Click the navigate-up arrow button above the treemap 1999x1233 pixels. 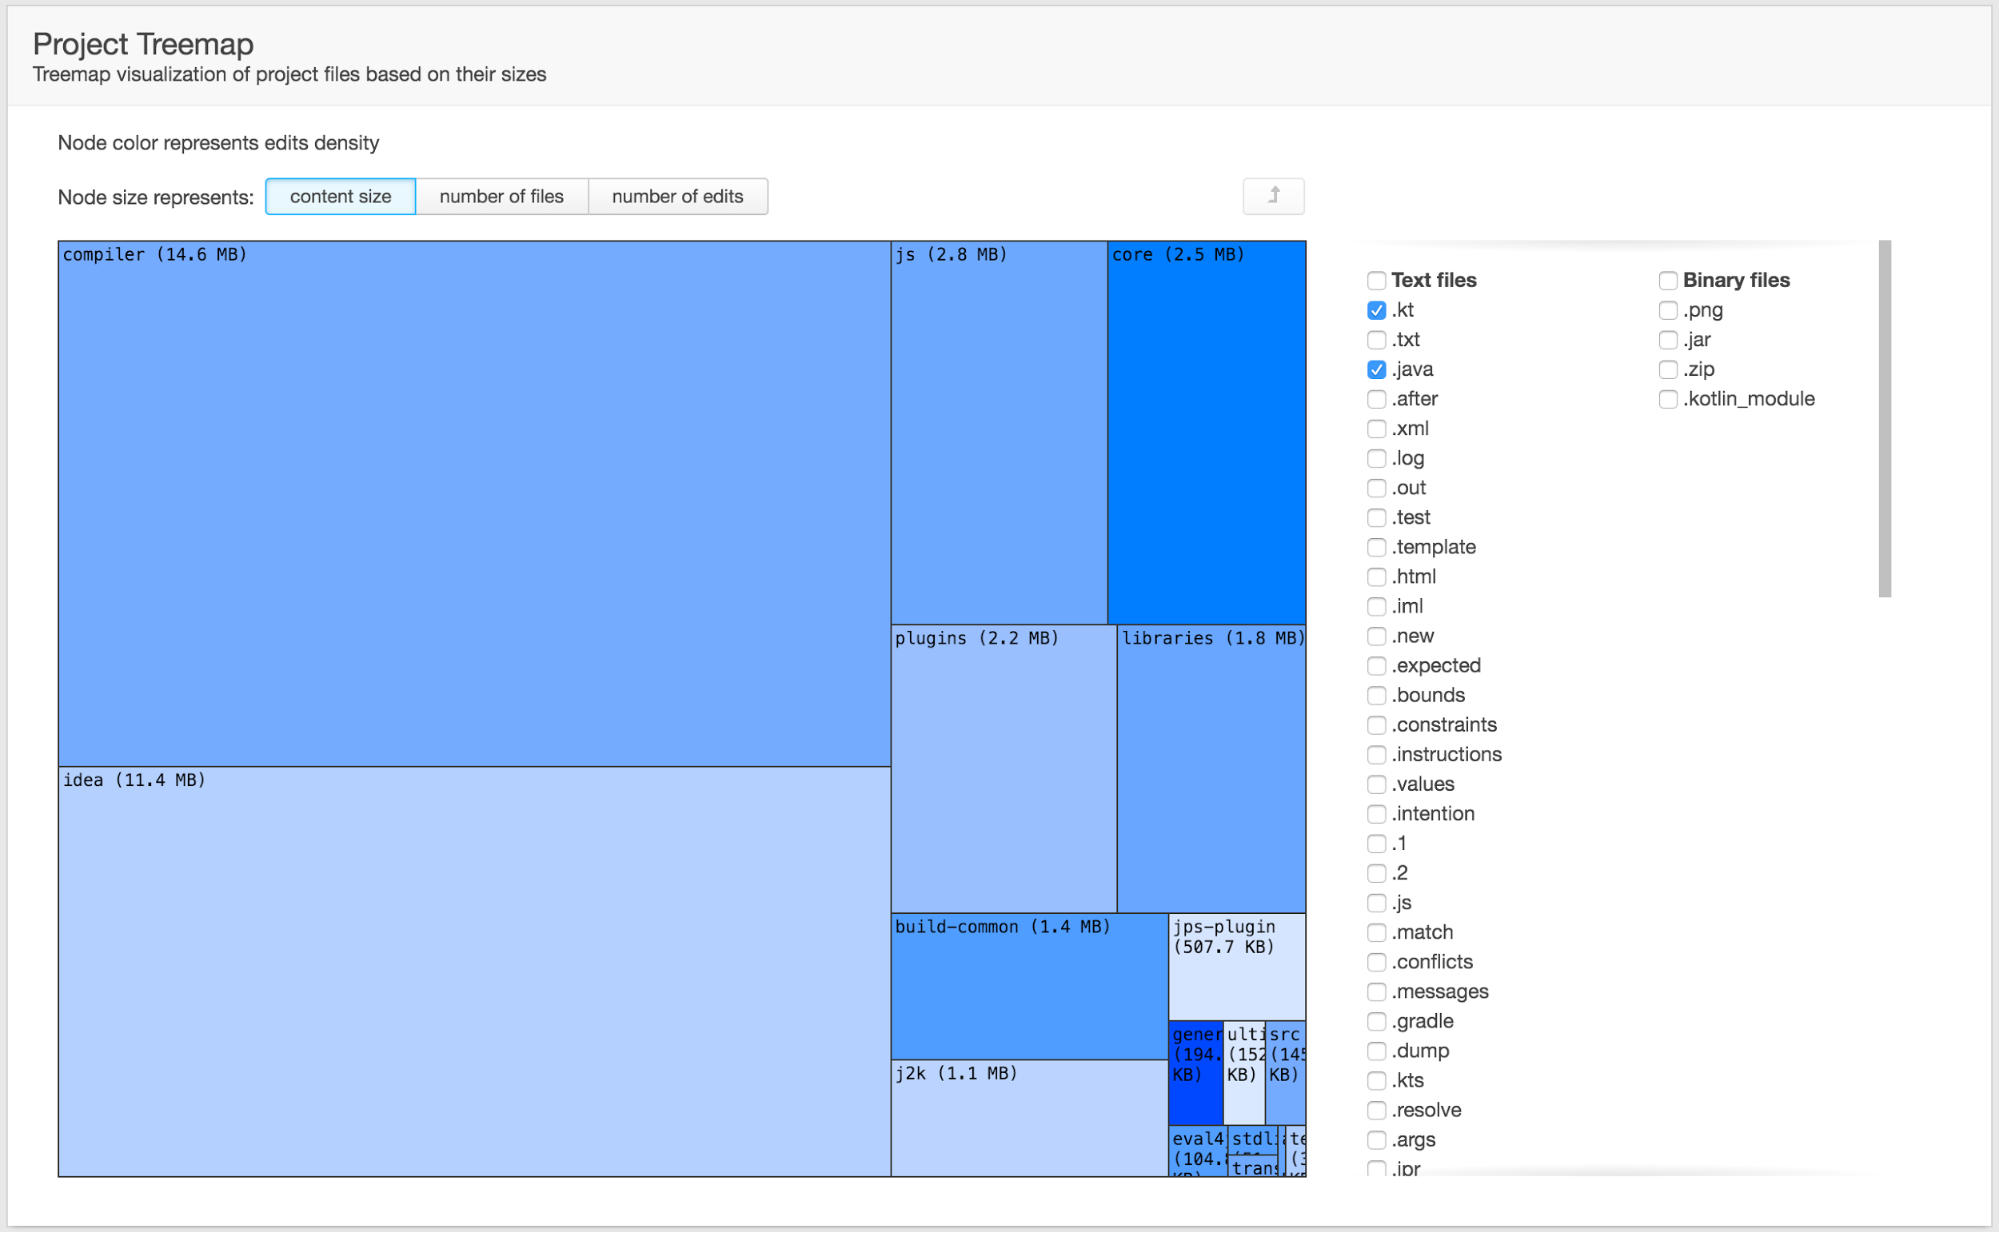click(x=1272, y=196)
